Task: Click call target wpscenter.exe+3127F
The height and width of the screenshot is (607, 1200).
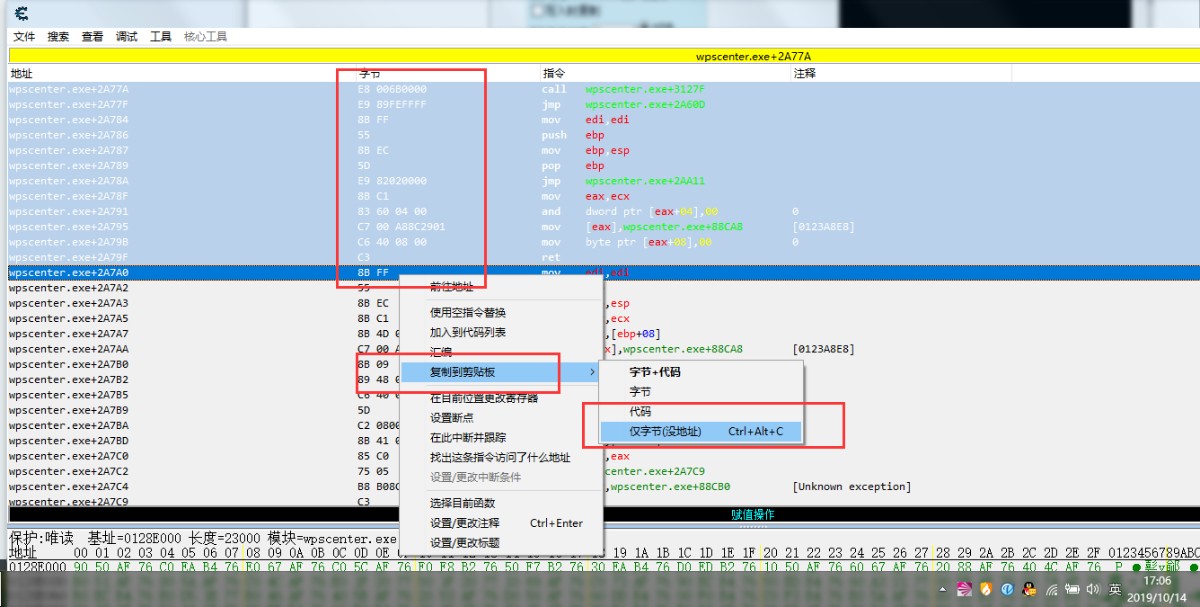Action: 646,89
